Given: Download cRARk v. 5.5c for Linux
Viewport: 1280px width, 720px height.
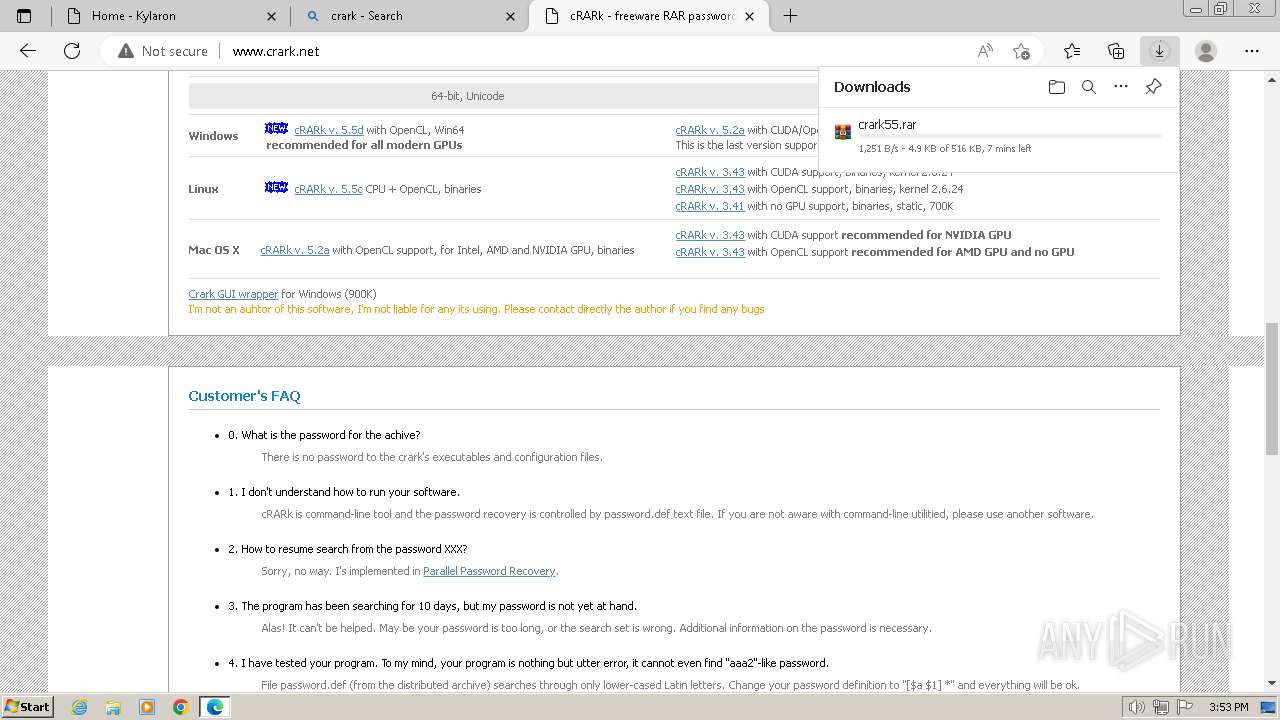Looking at the screenshot, I should click(328, 189).
